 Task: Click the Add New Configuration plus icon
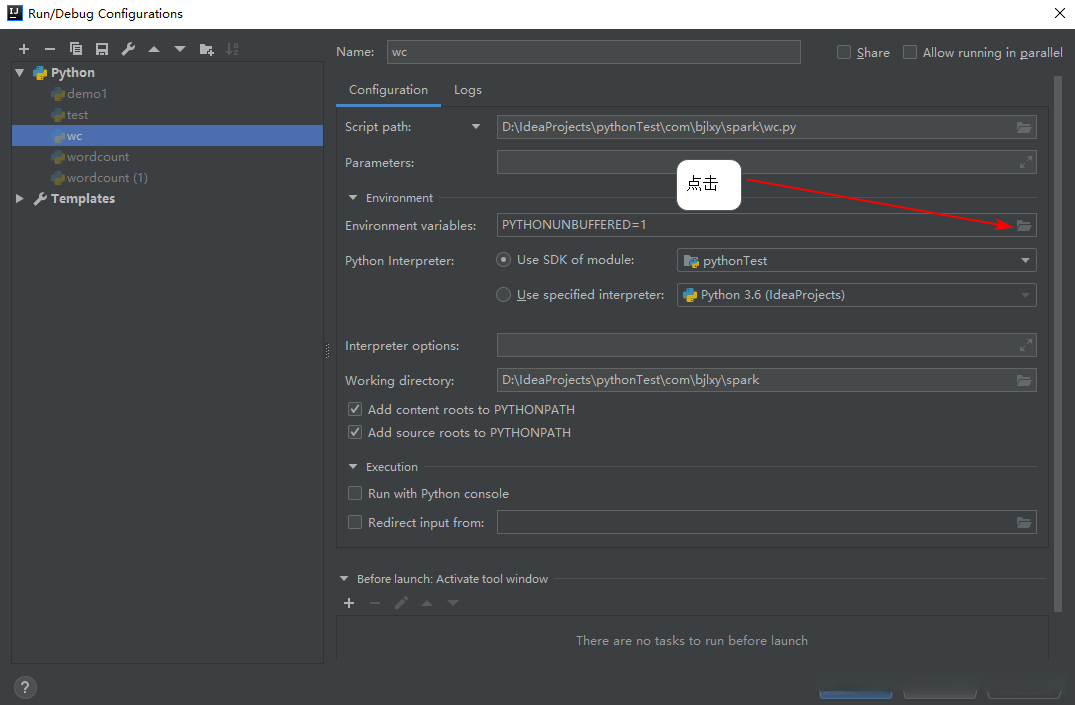pyautogui.click(x=24, y=49)
